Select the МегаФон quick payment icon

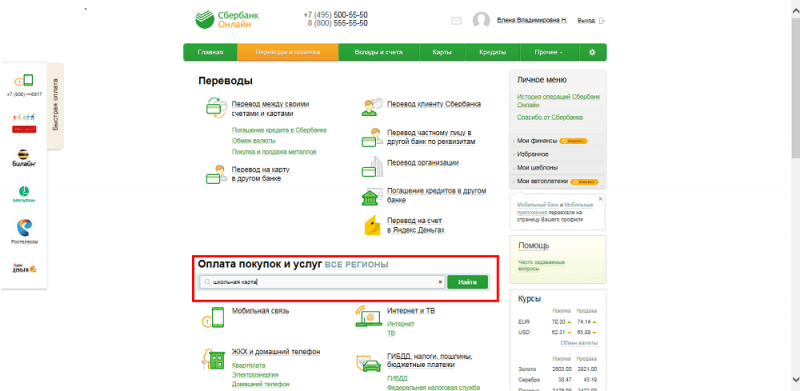click(24, 194)
